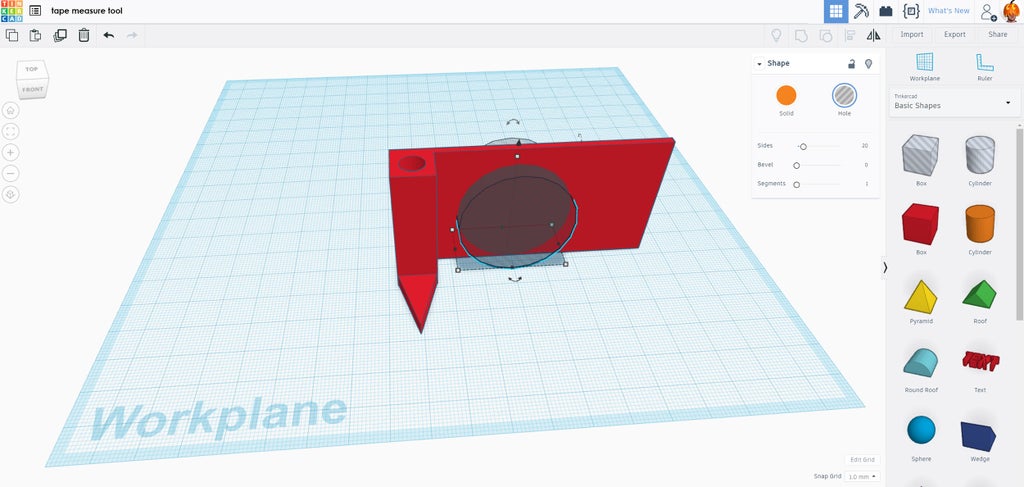The width and height of the screenshot is (1024, 487).
Task: Open What's New
Action: click(948, 11)
